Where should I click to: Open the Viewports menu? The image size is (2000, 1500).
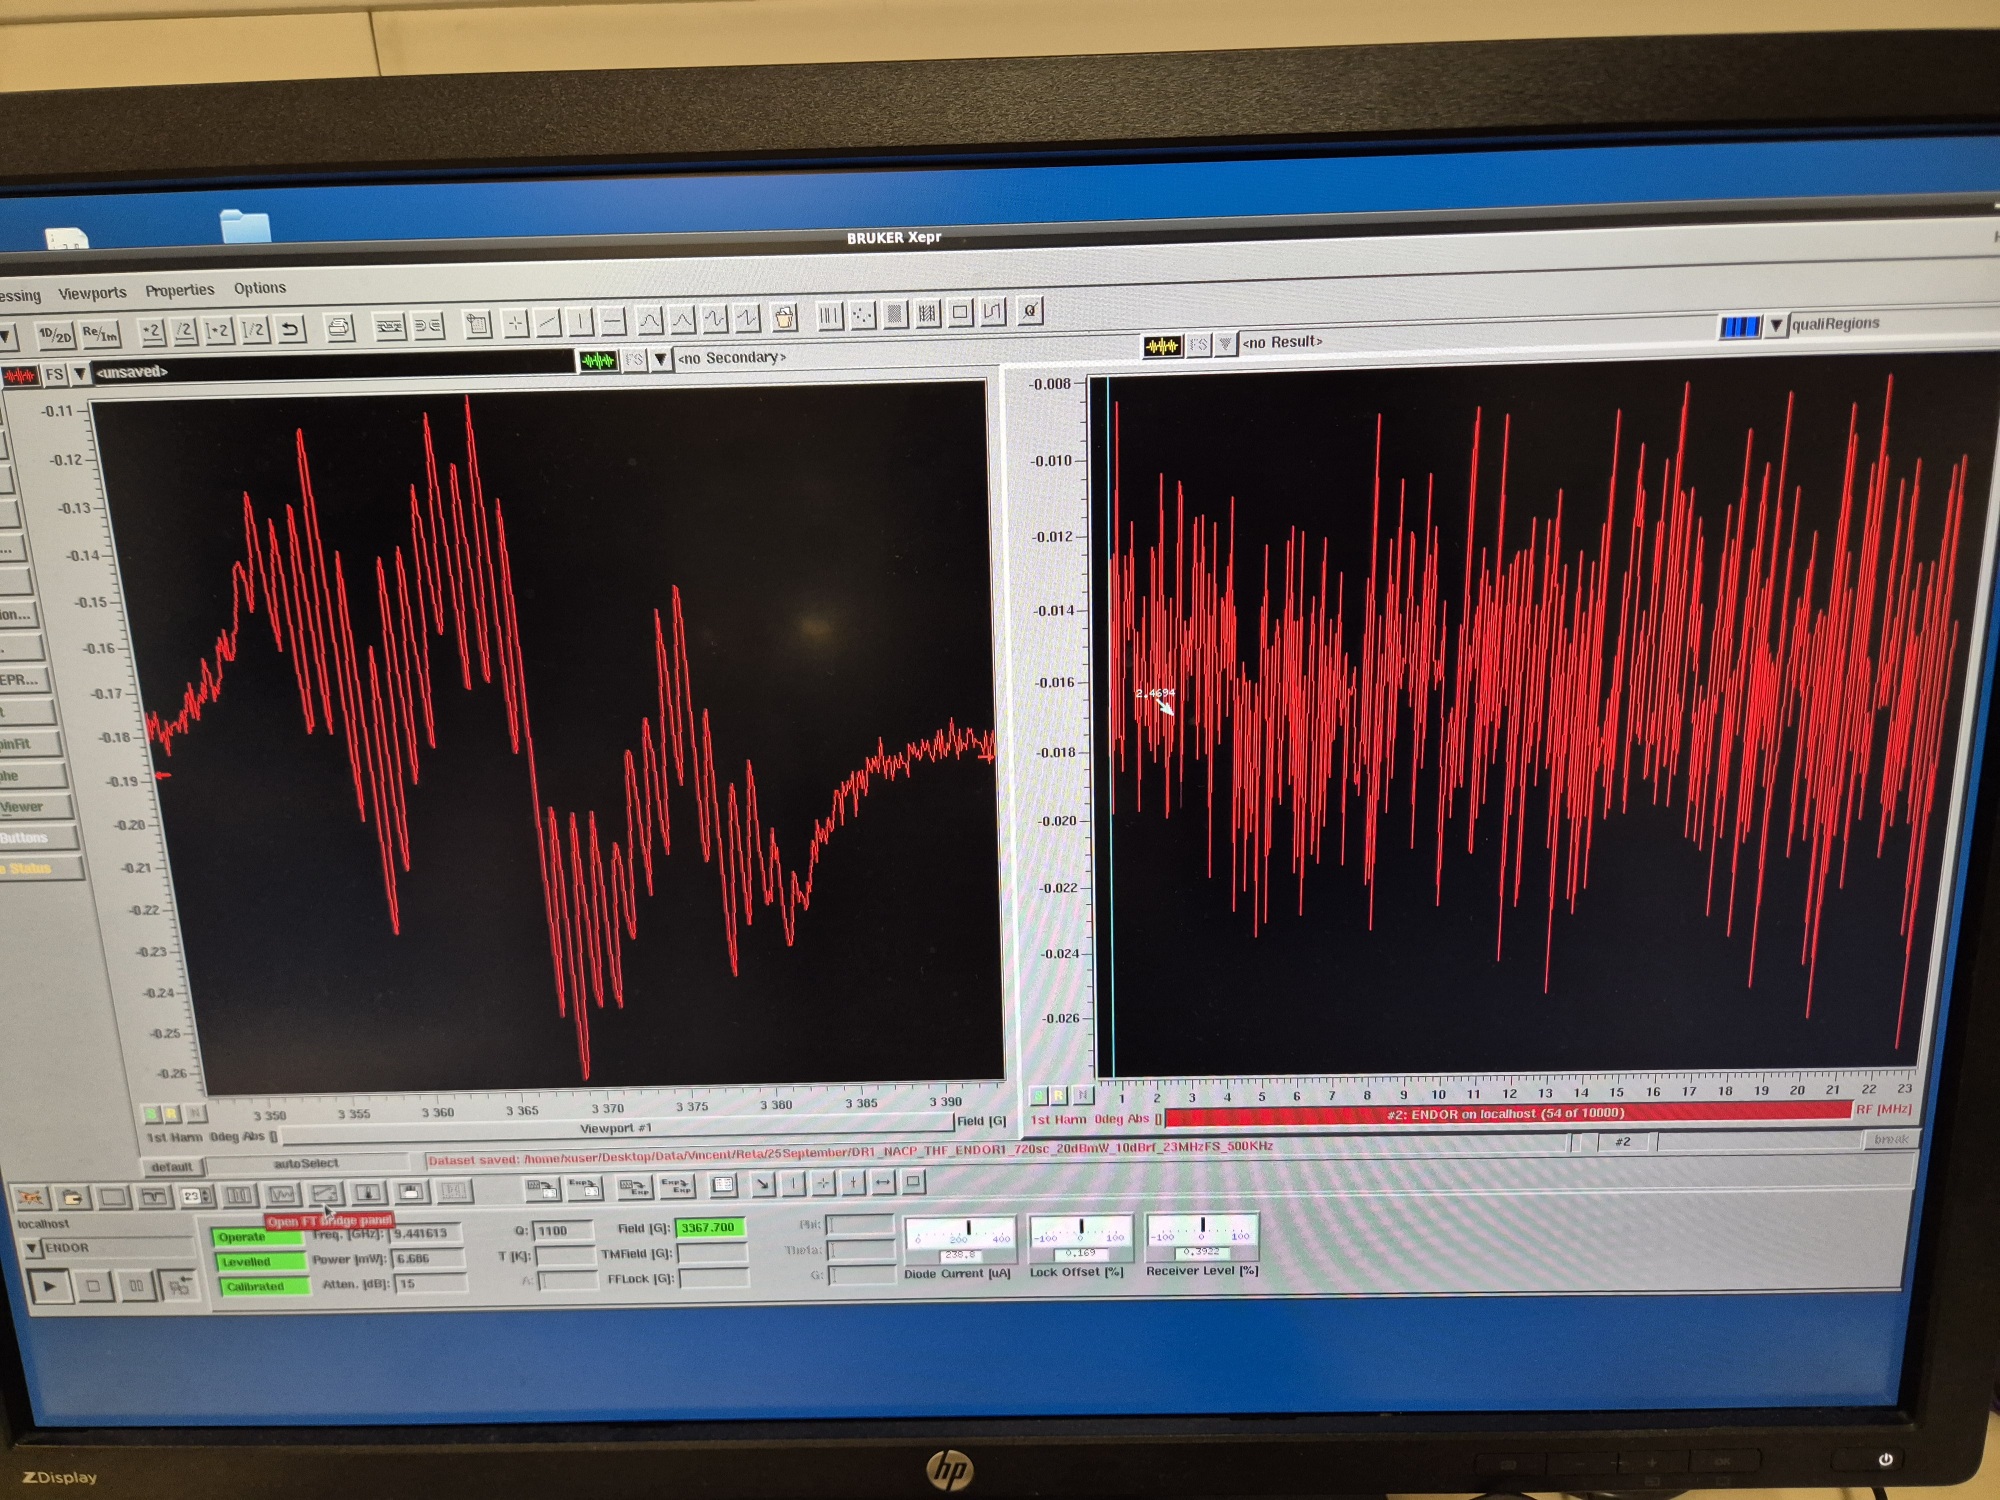pos(92,293)
